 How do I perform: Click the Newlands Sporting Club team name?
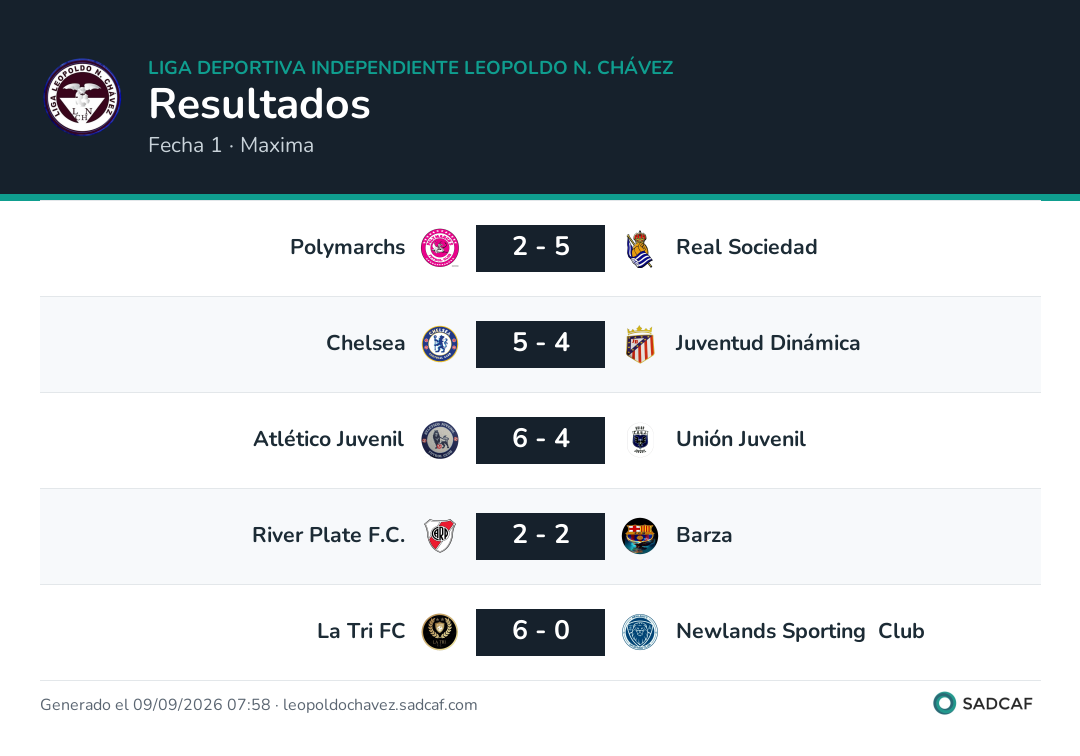coord(800,631)
